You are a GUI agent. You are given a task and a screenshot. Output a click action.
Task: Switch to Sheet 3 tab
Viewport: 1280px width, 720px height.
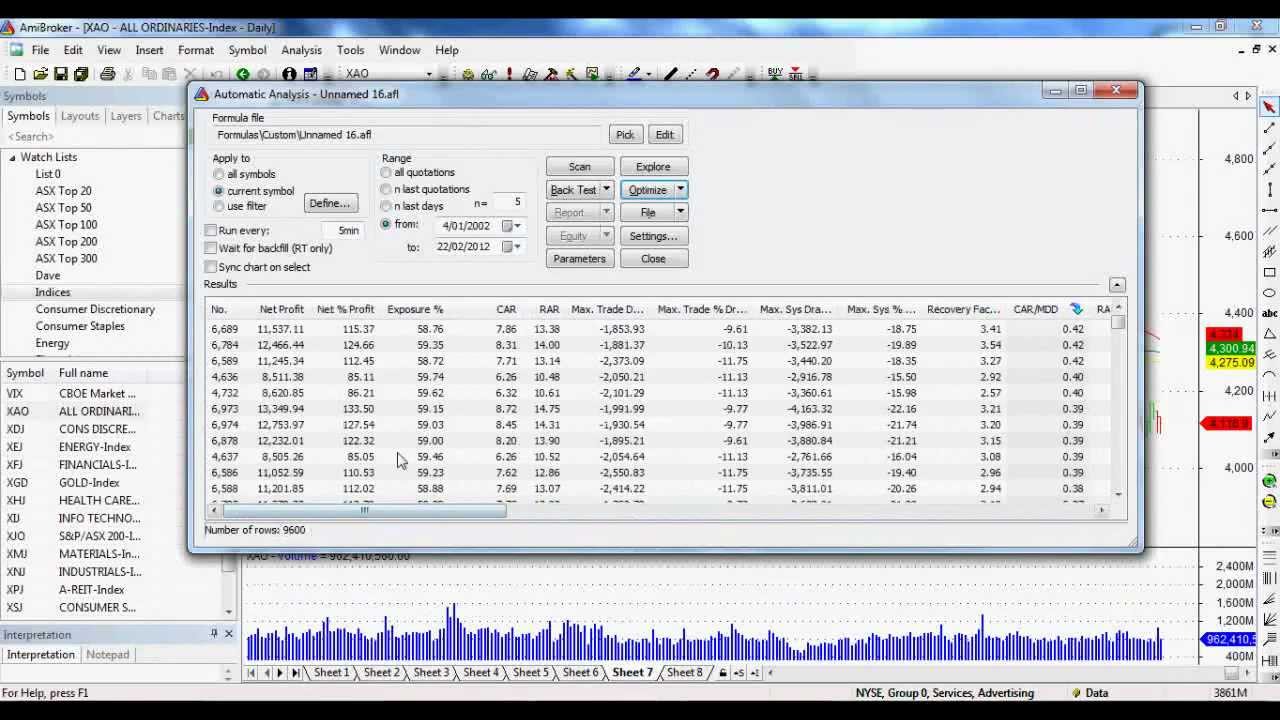point(431,673)
